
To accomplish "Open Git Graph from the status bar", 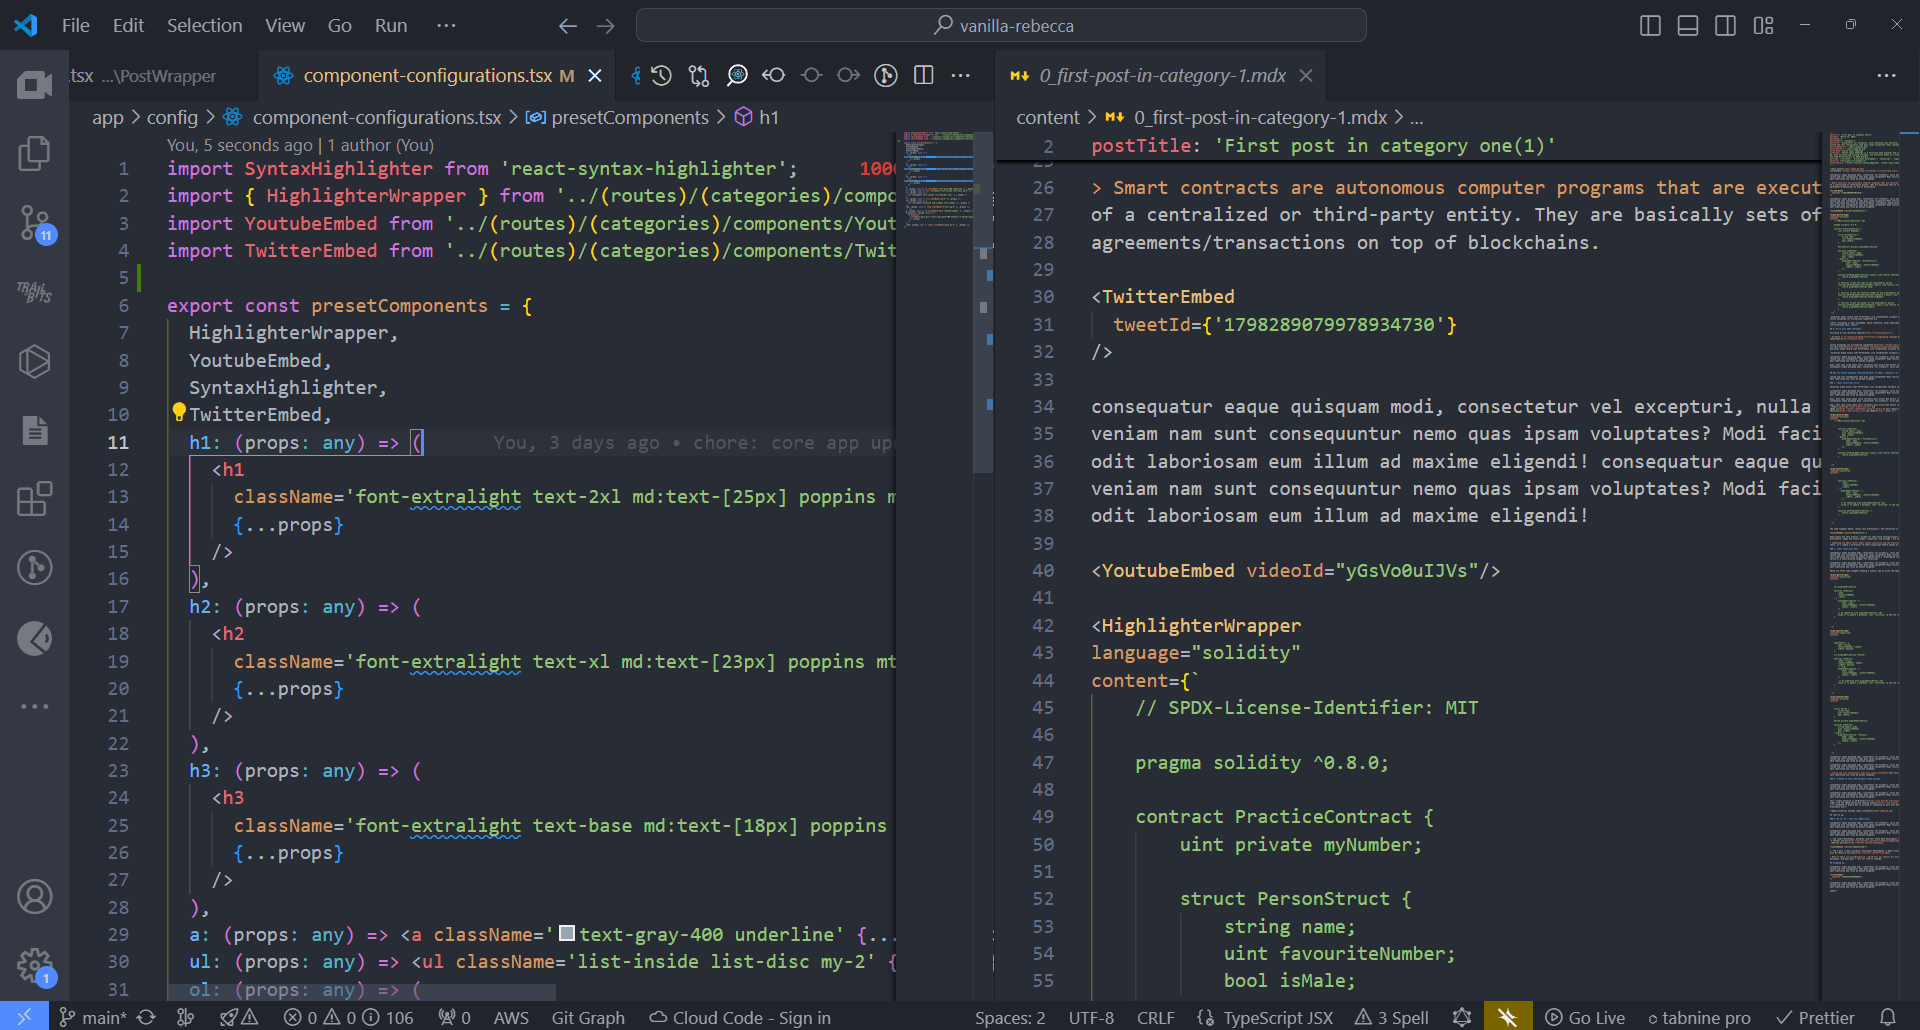I will [x=588, y=1017].
